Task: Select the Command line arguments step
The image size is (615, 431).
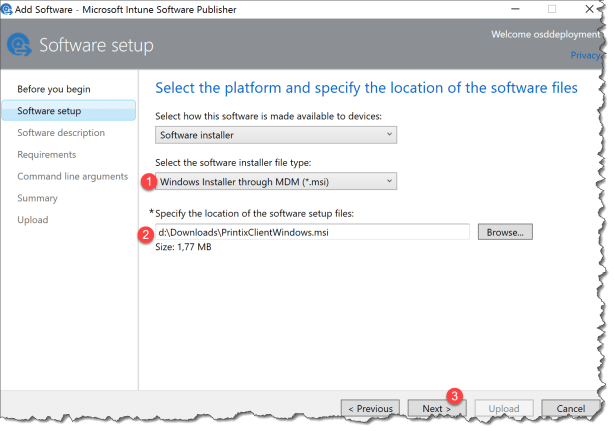Action: point(72,177)
